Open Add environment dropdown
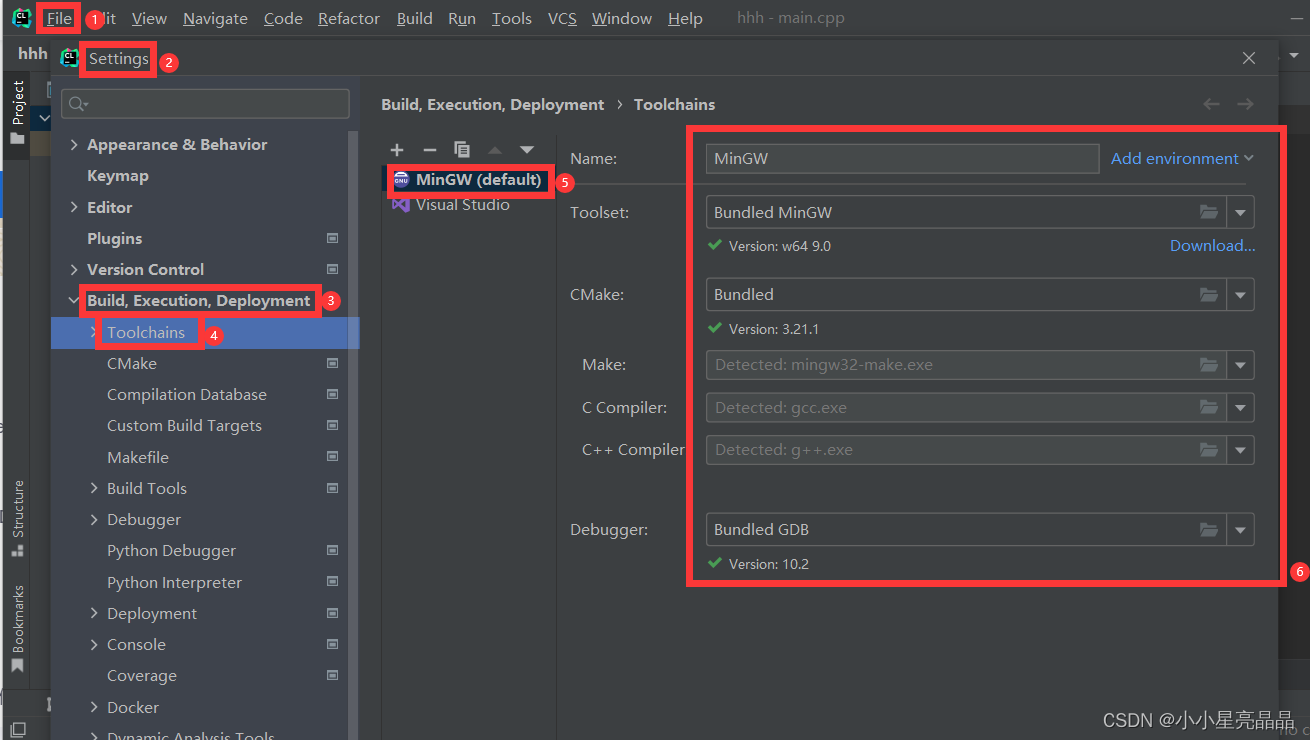Image resolution: width=1310 pixels, height=740 pixels. 1182,158
